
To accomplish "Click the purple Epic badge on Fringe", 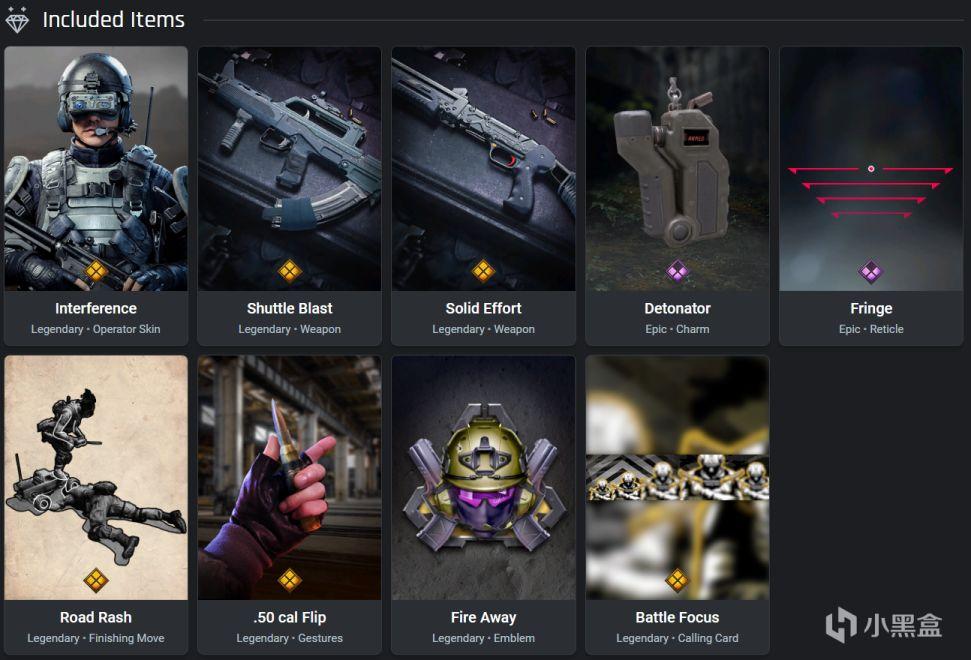I will 871,271.
